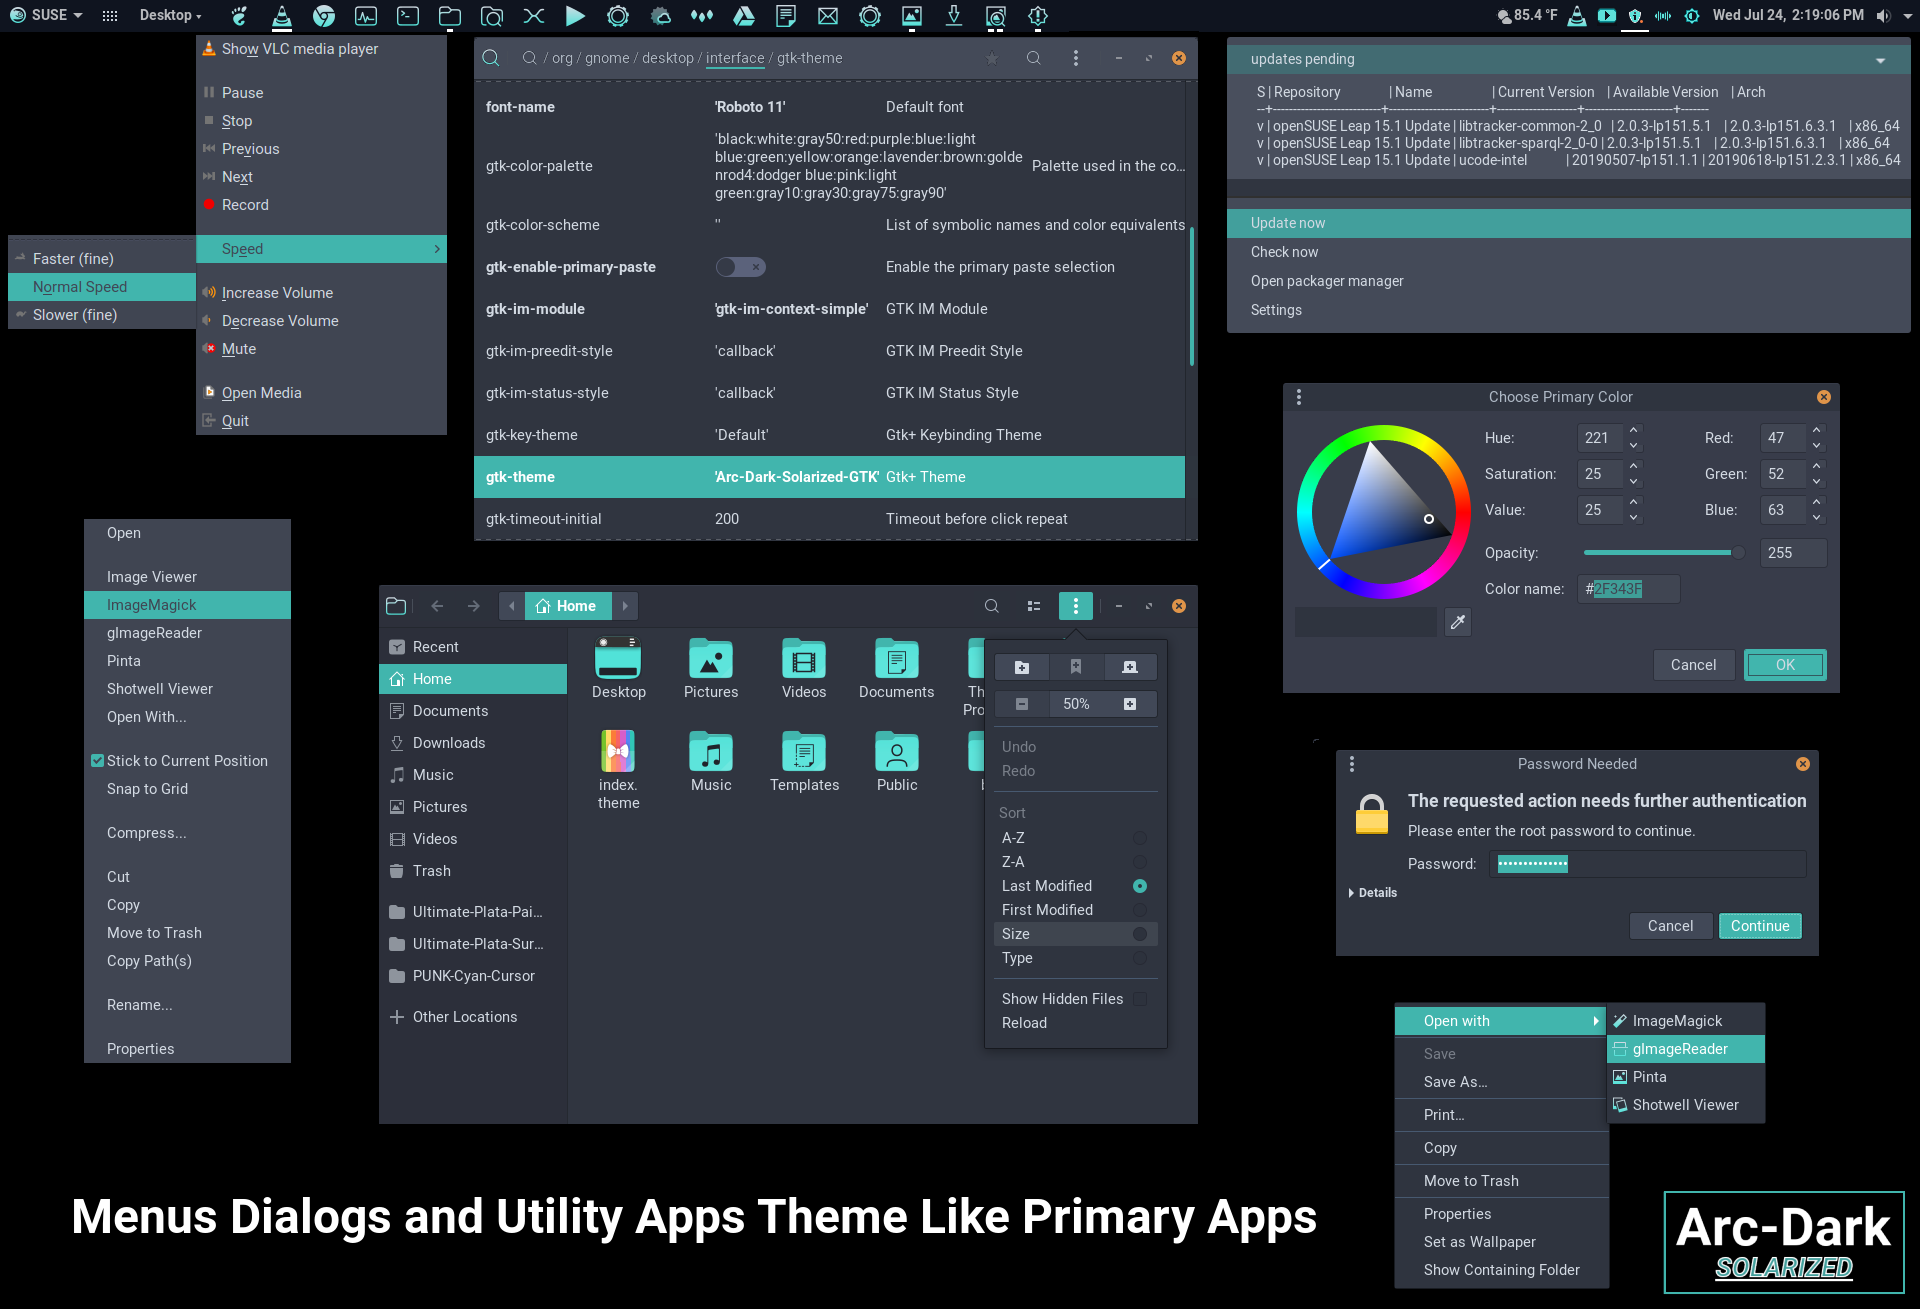
Task: Click the scrollbar in the dconf editor list
Action: 1191,298
